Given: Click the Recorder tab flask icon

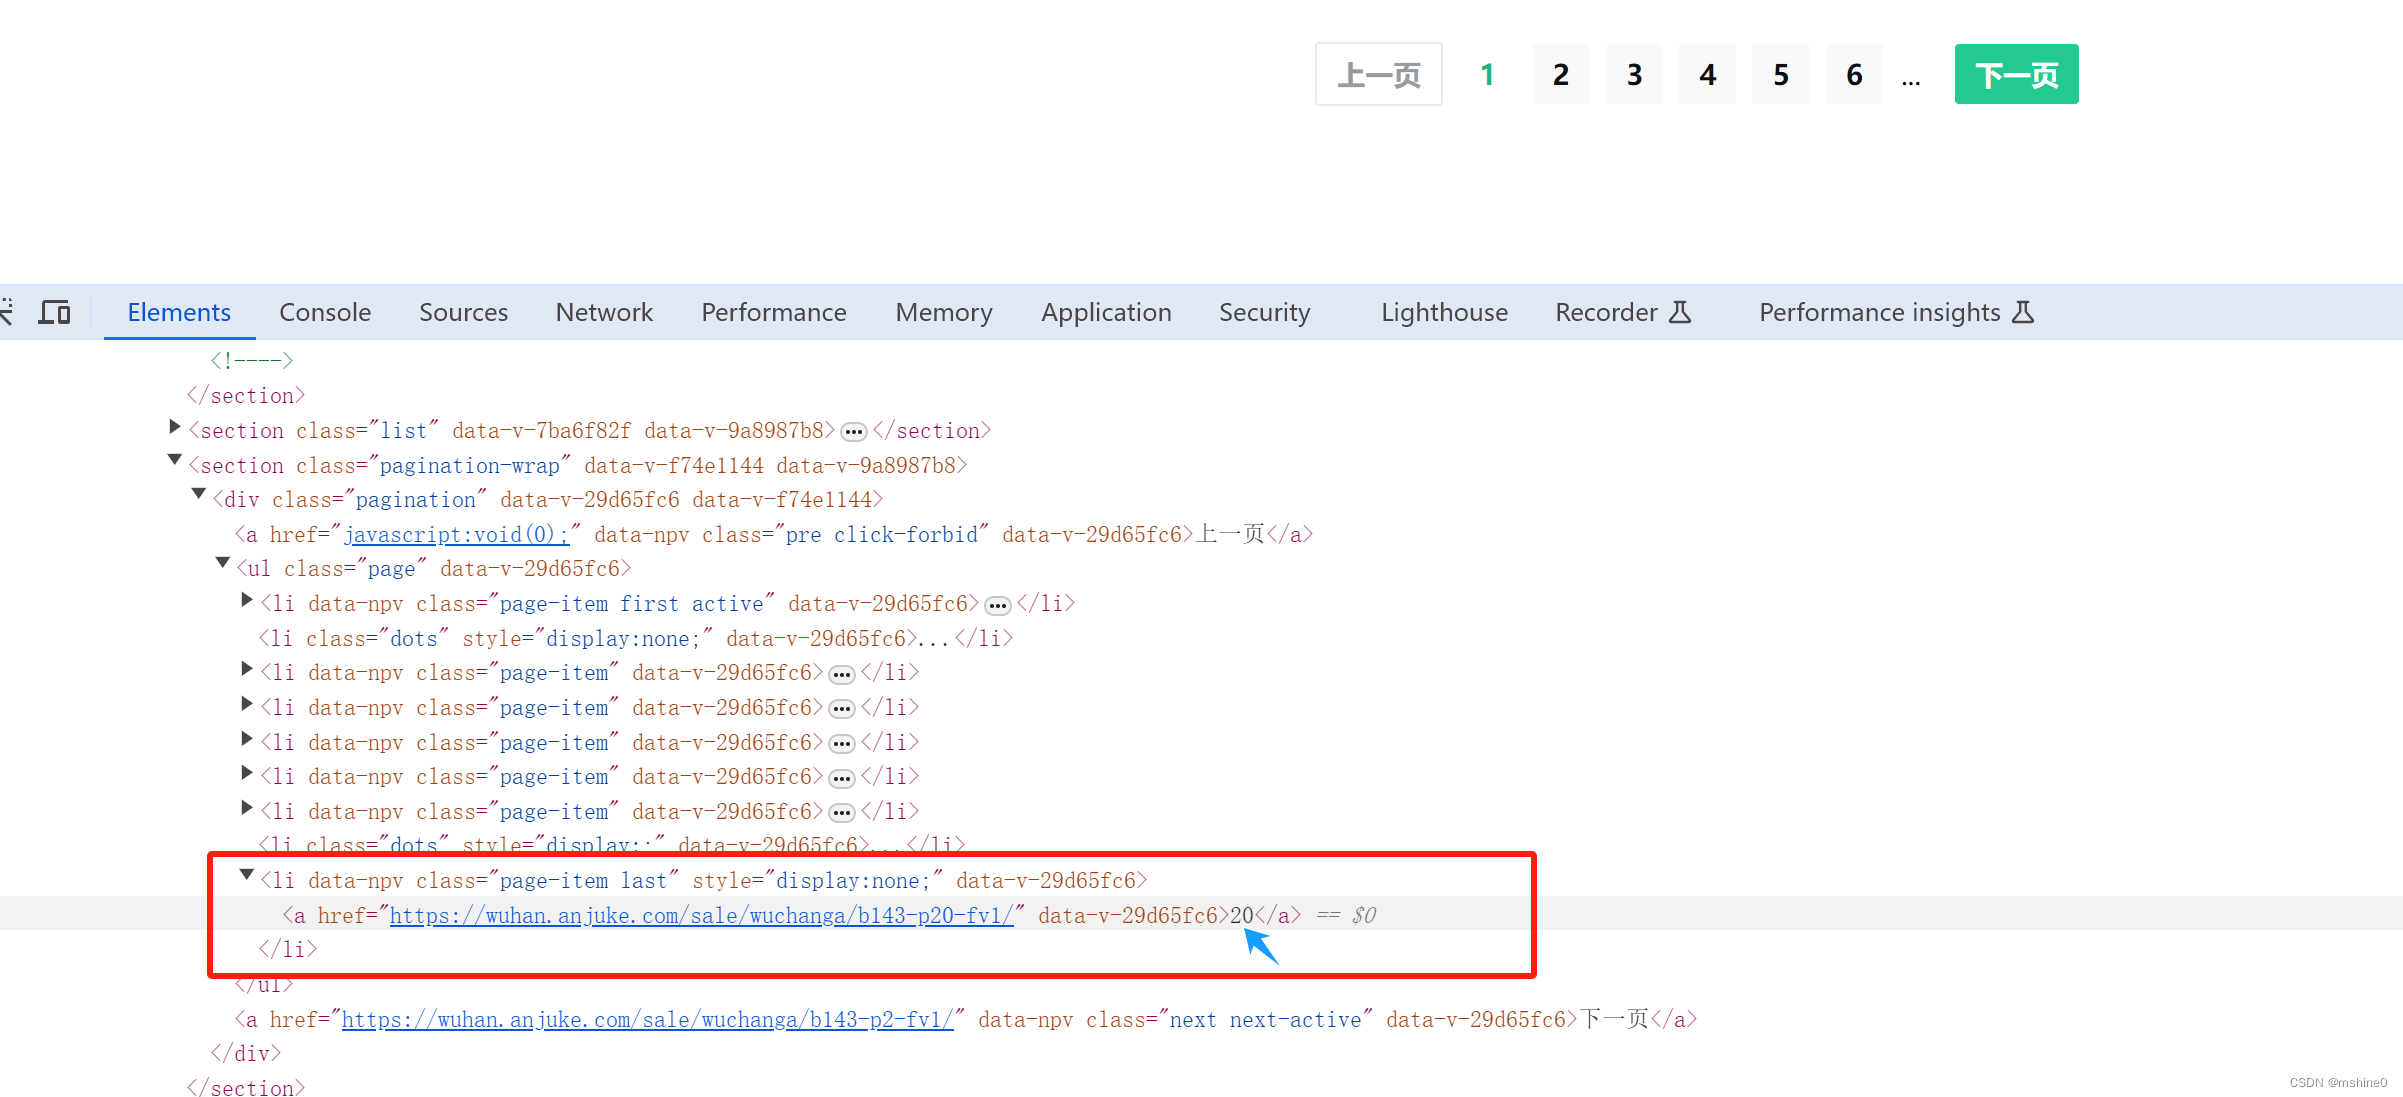Looking at the screenshot, I should click(1680, 312).
